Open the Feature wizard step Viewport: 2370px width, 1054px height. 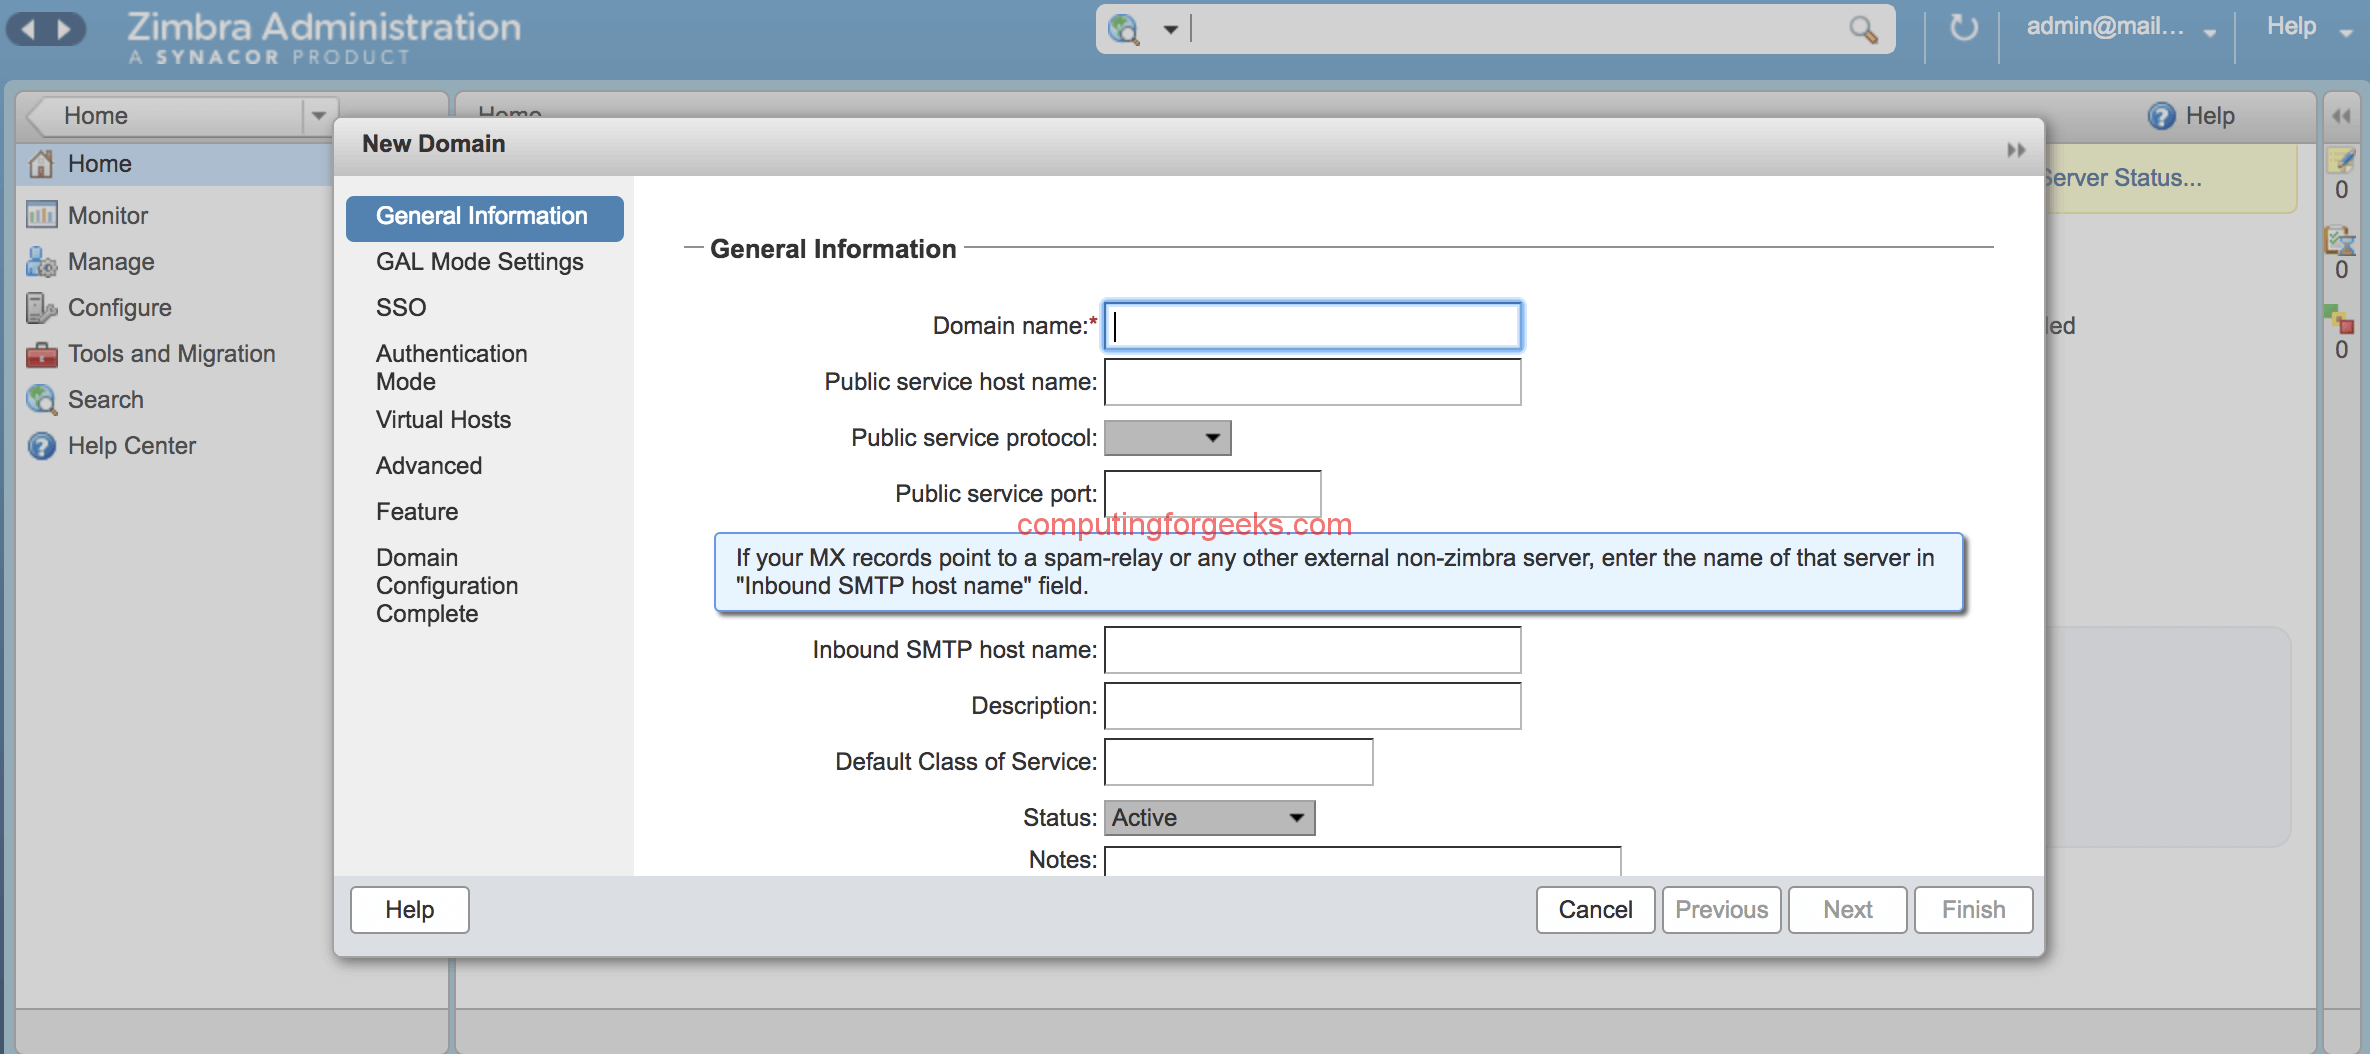(x=417, y=512)
